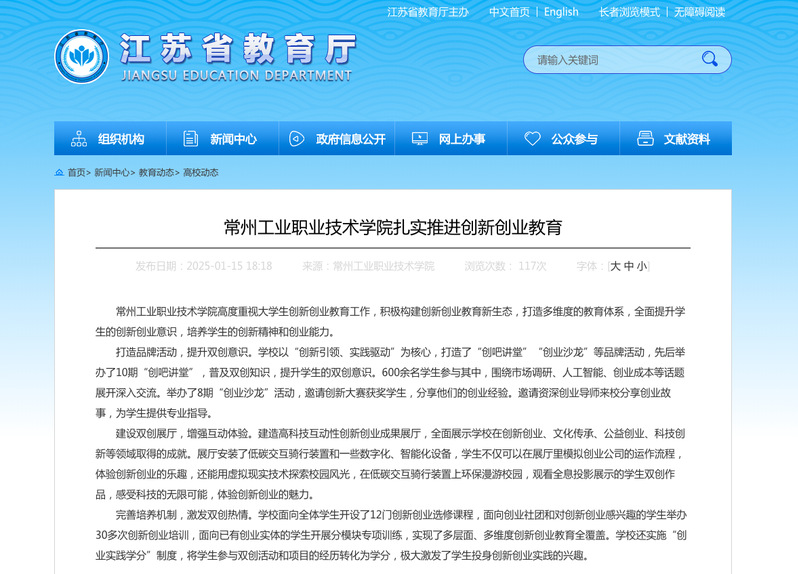Click the 组织机构 organization chart icon
The image size is (798, 574).
79,139
